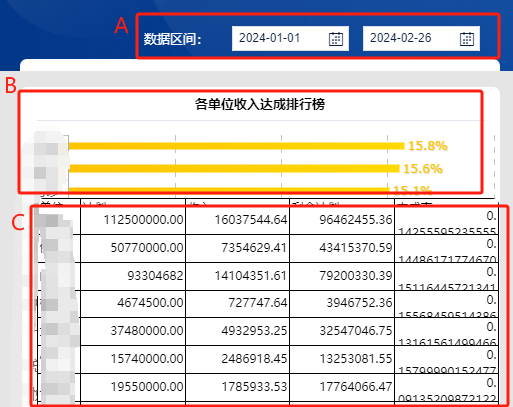Select cell with value 14104351.61
The width and height of the screenshot is (513, 407).
pyautogui.click(x=238, y=276)
